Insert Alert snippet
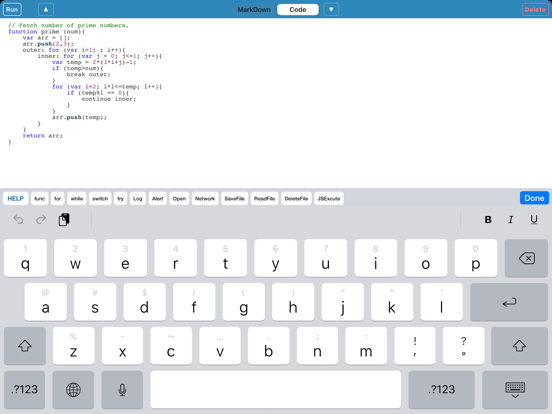The height and width of the screenshot is (414, 552). (157, 199)
